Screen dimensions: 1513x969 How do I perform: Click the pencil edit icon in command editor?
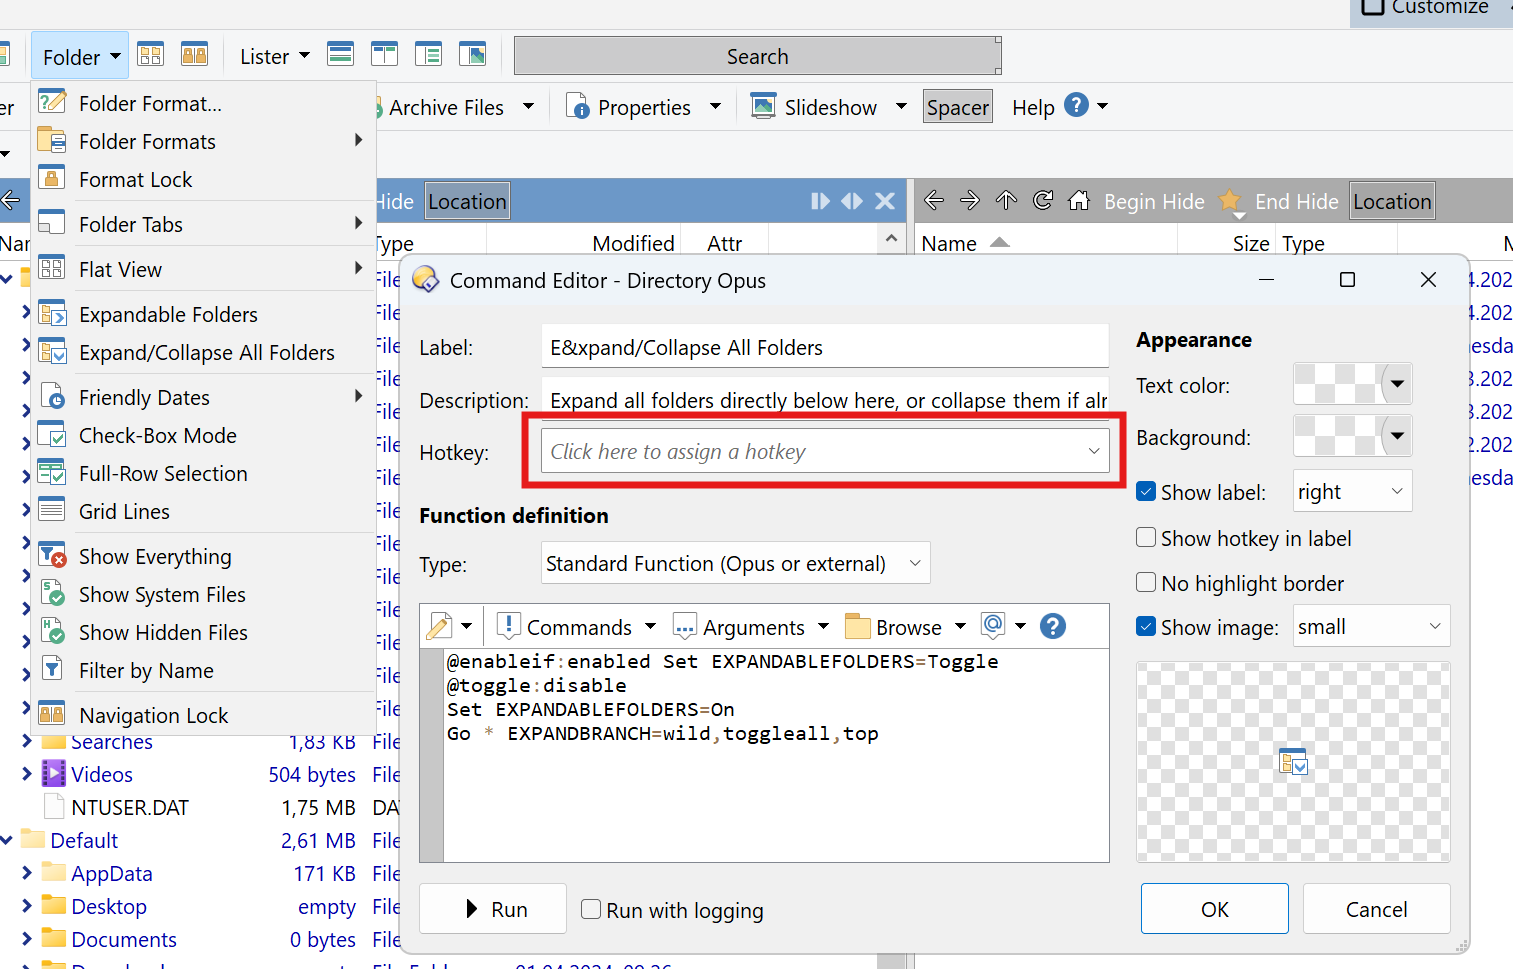click(x=439, y=627)
